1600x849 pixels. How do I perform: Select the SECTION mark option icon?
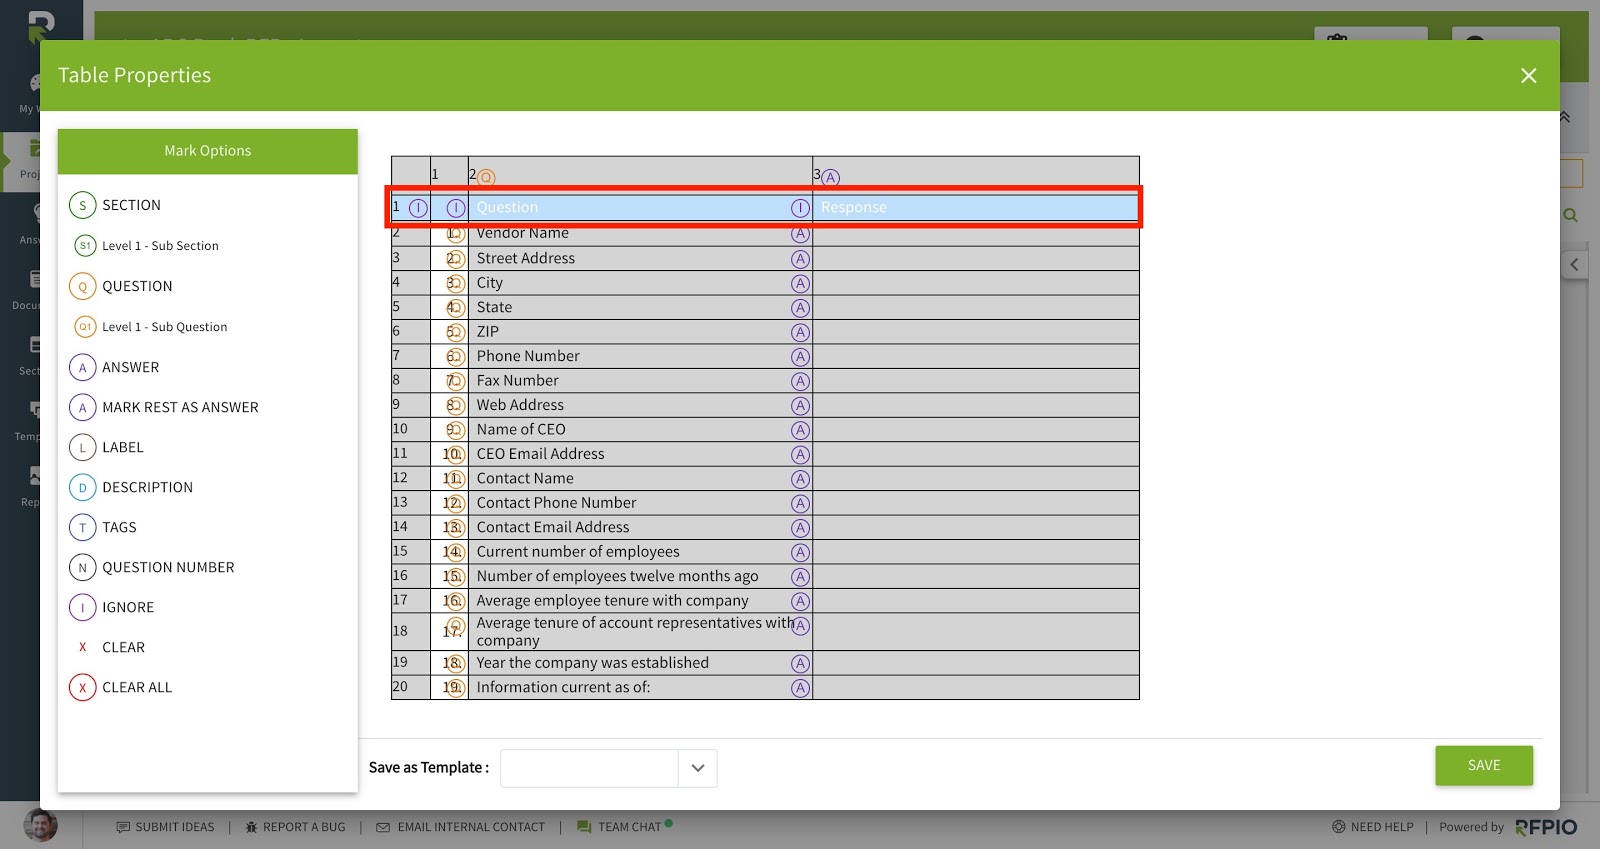pos(83,205)
